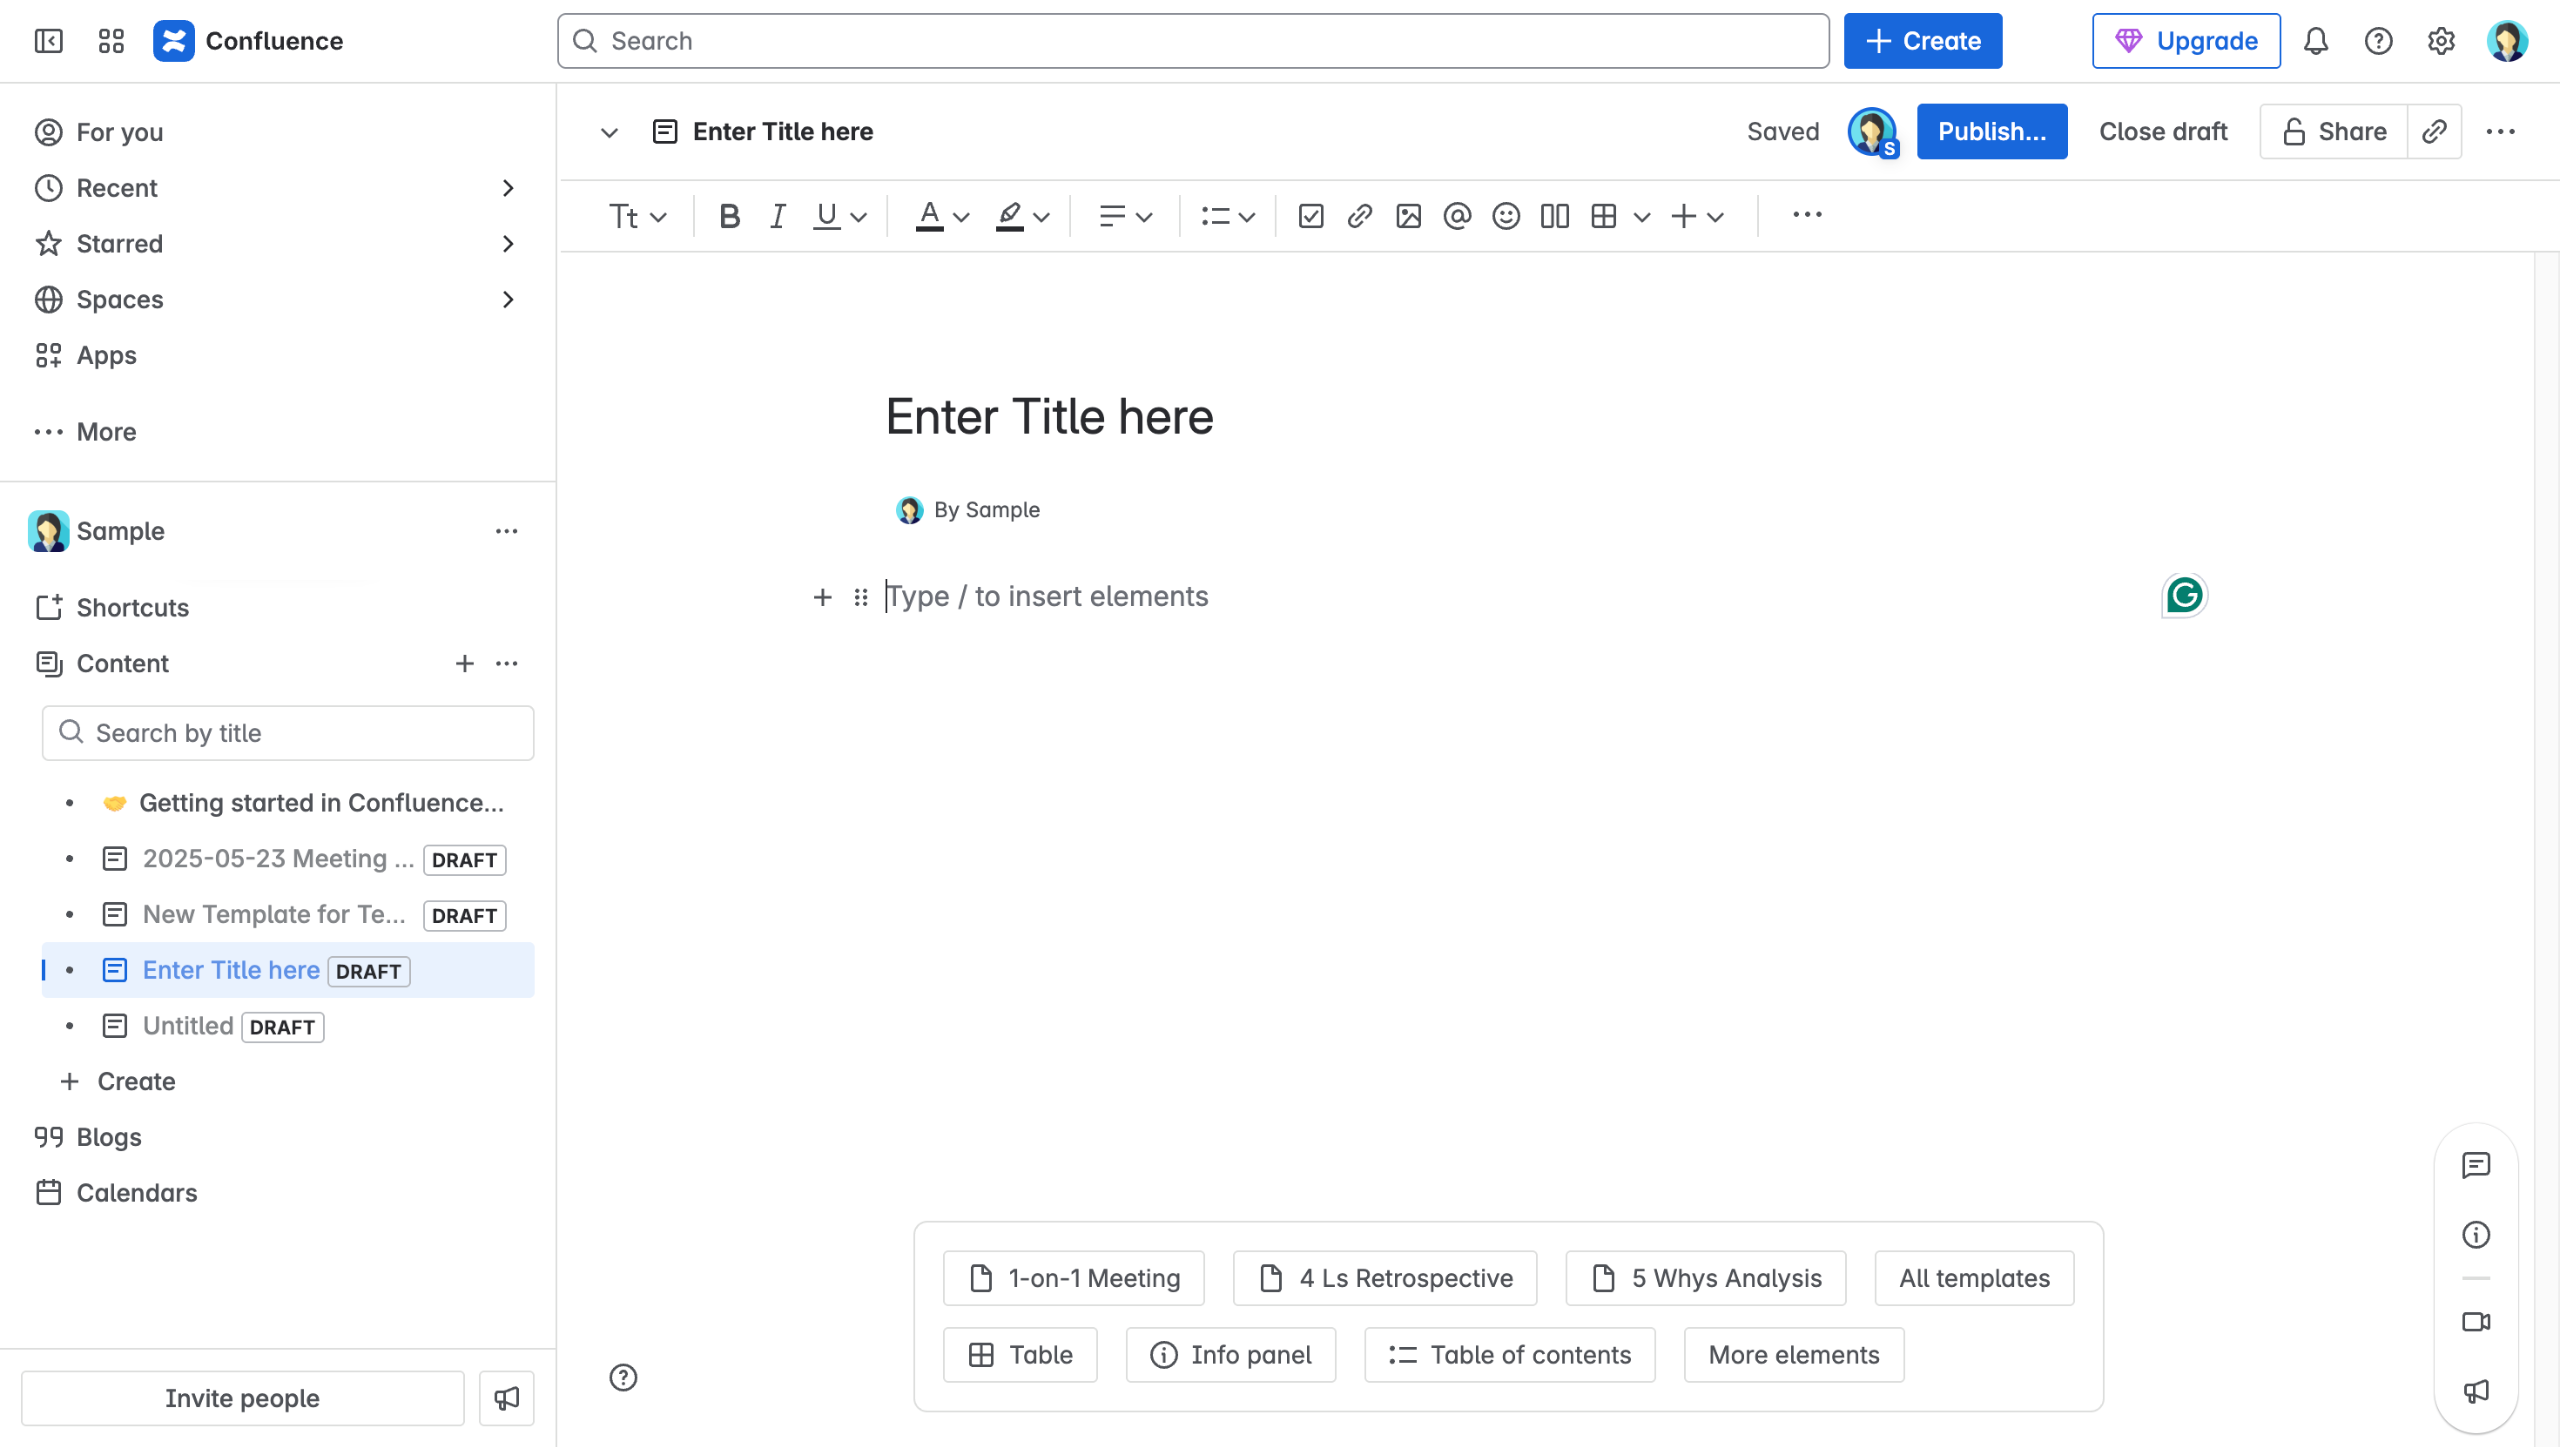
Task: Insert a column layout from the toolbar
Action: coord(1554,216)
